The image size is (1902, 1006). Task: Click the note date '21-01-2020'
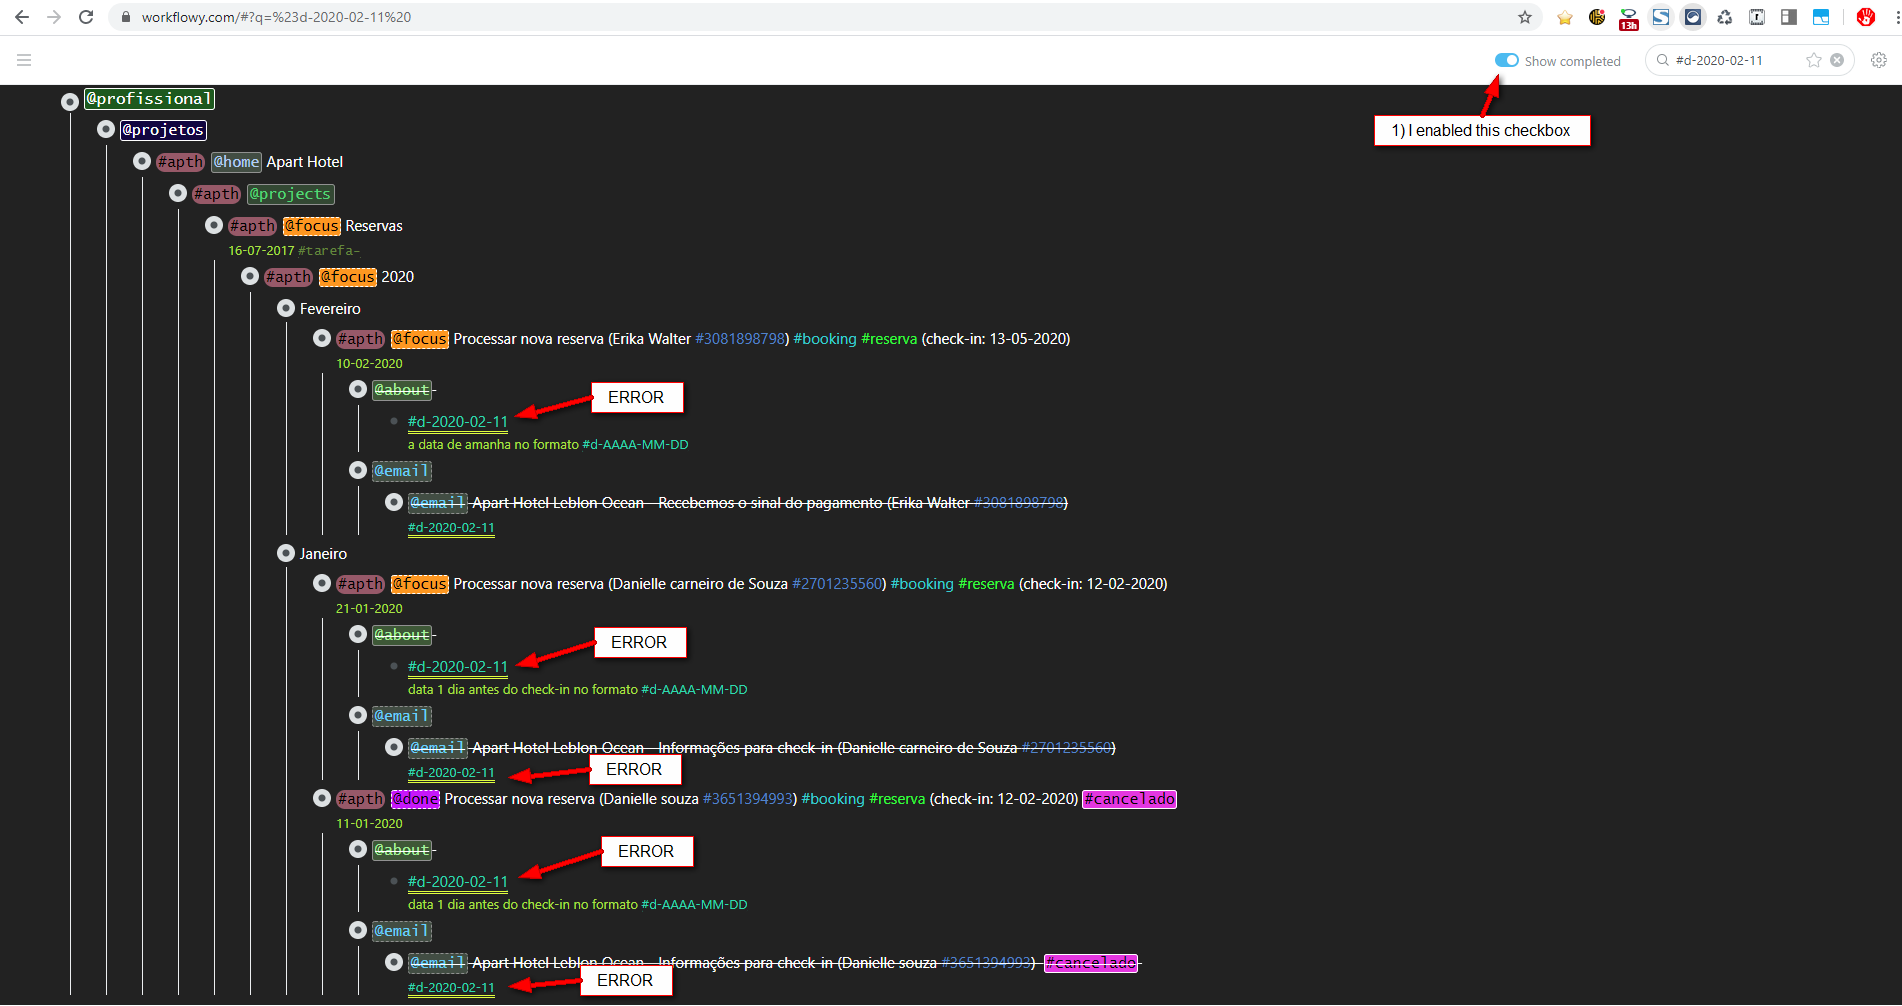tap(369, 609)
